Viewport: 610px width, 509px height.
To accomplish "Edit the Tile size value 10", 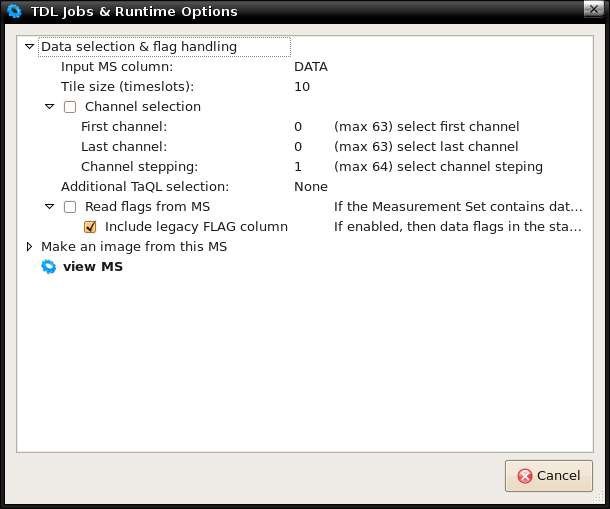I will [302, 87].
